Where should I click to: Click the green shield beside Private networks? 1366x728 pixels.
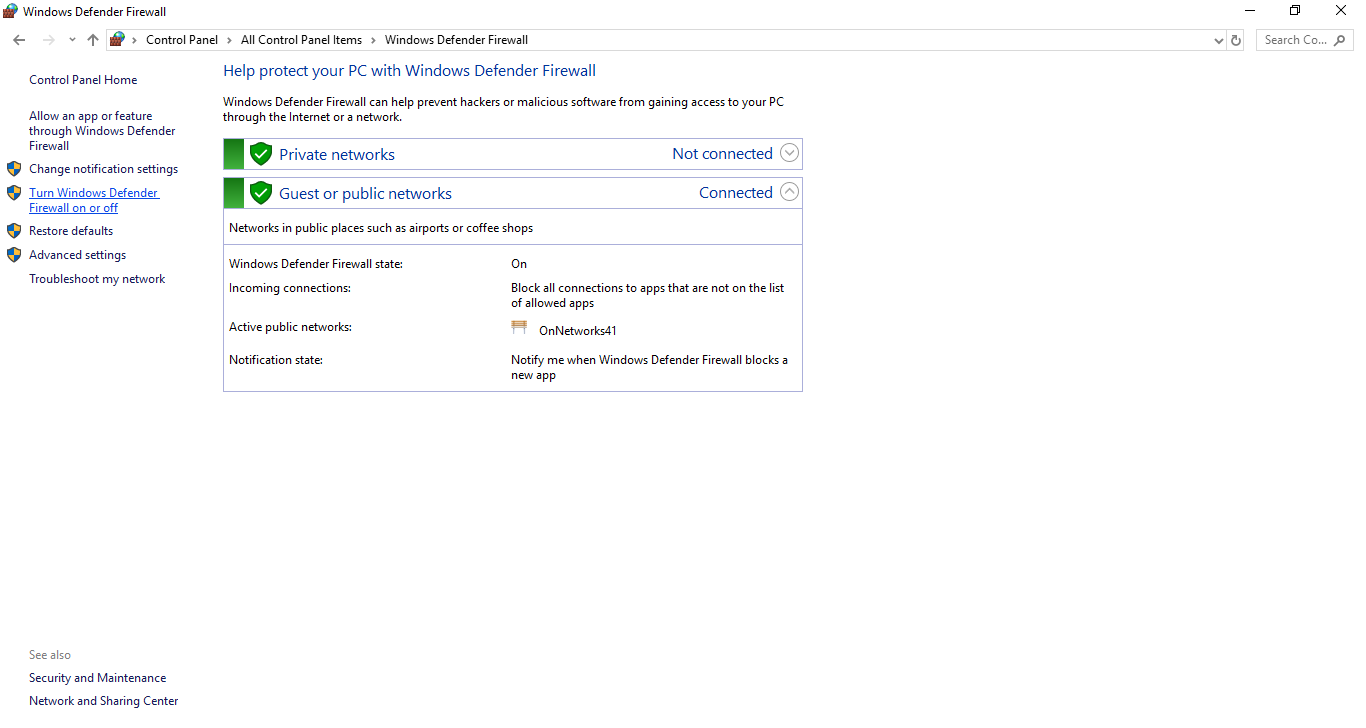(x=261, y=154)
